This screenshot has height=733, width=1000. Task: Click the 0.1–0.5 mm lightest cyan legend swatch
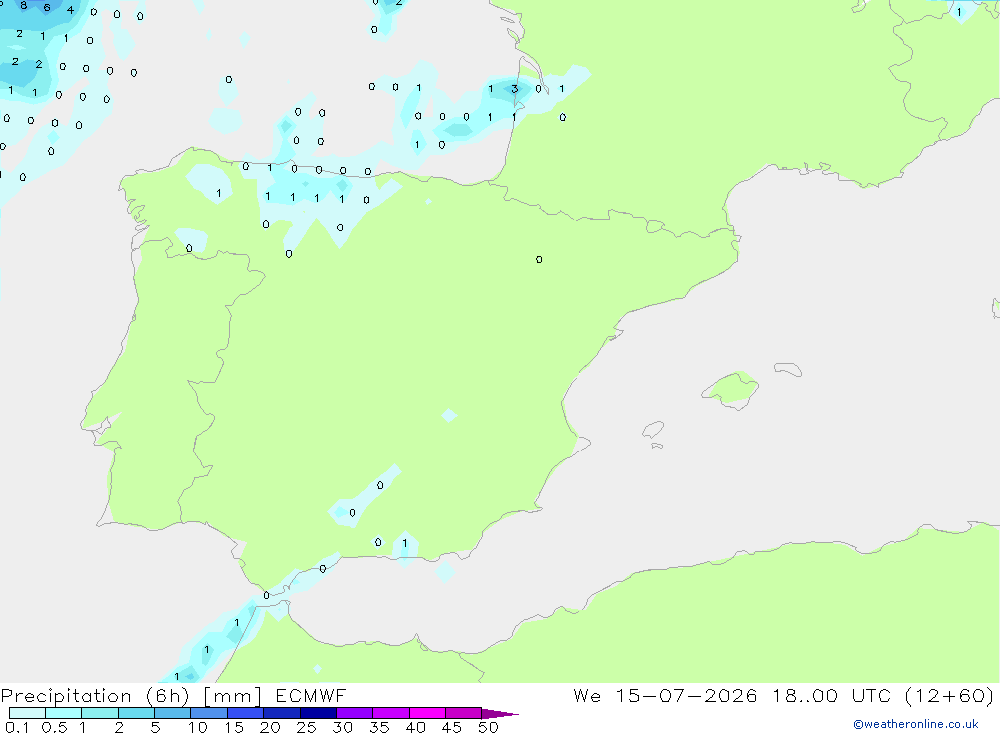click(27, 713)
